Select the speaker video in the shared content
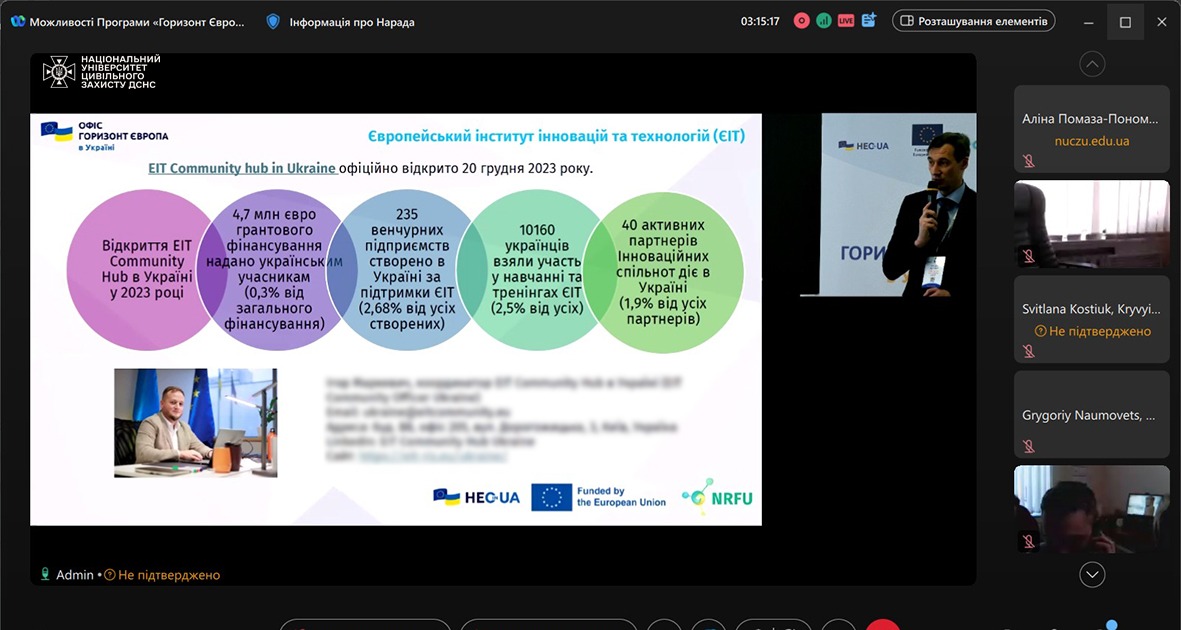 (888, 204)
